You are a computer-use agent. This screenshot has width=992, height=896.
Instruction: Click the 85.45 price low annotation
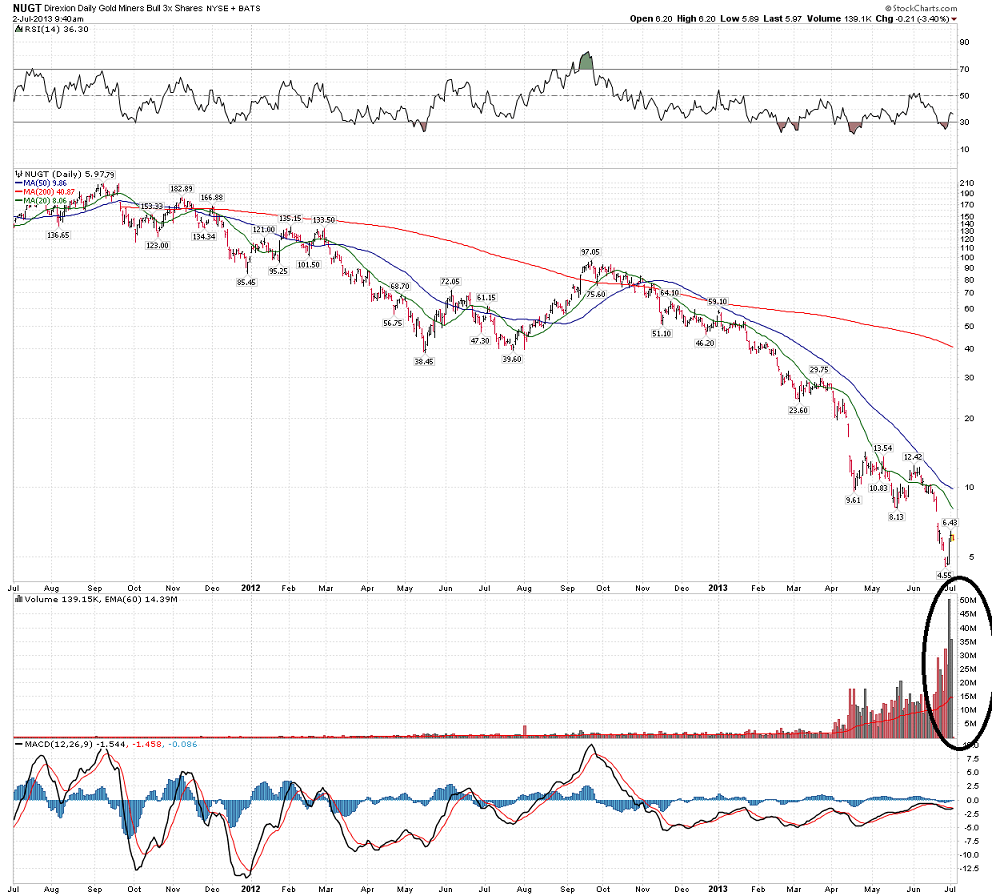coord(246,282)
